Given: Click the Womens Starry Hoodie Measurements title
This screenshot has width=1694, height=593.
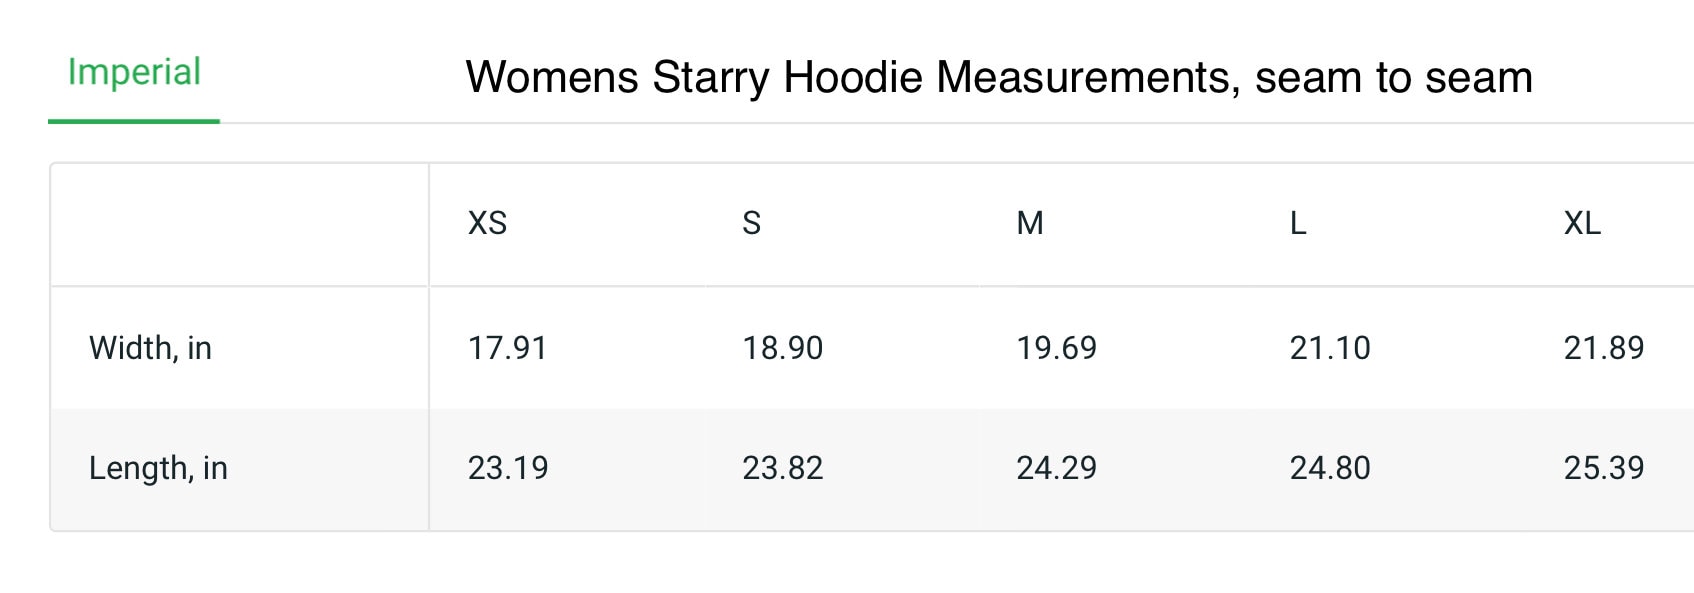Looking at the screenshot, I should click(x=999, y=78).
